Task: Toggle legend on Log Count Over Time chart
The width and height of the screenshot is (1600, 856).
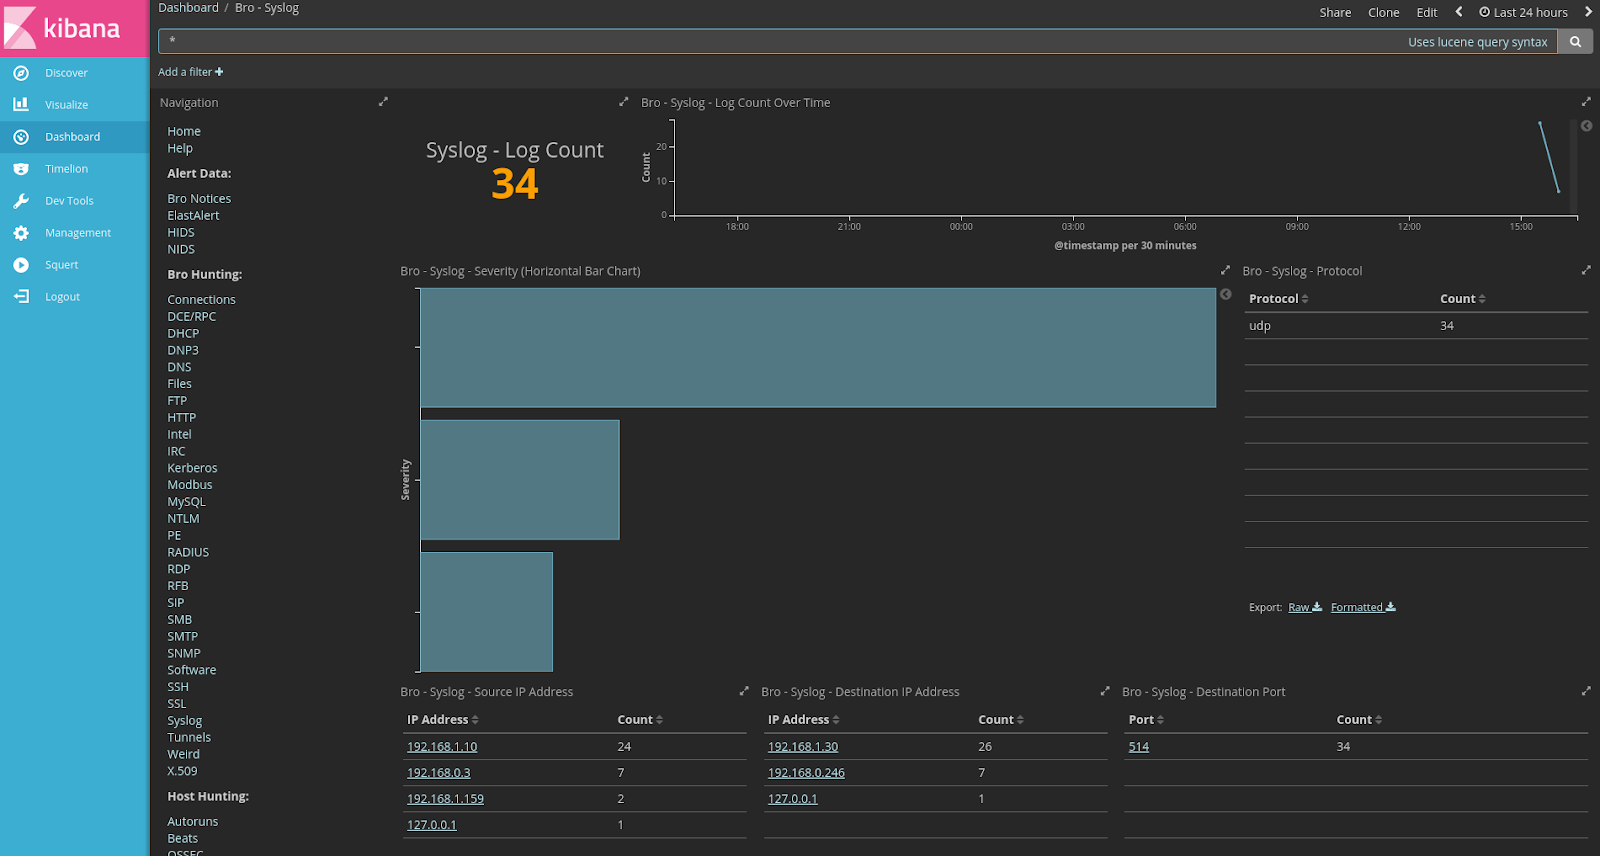Action: click(x=1586, y=126)
